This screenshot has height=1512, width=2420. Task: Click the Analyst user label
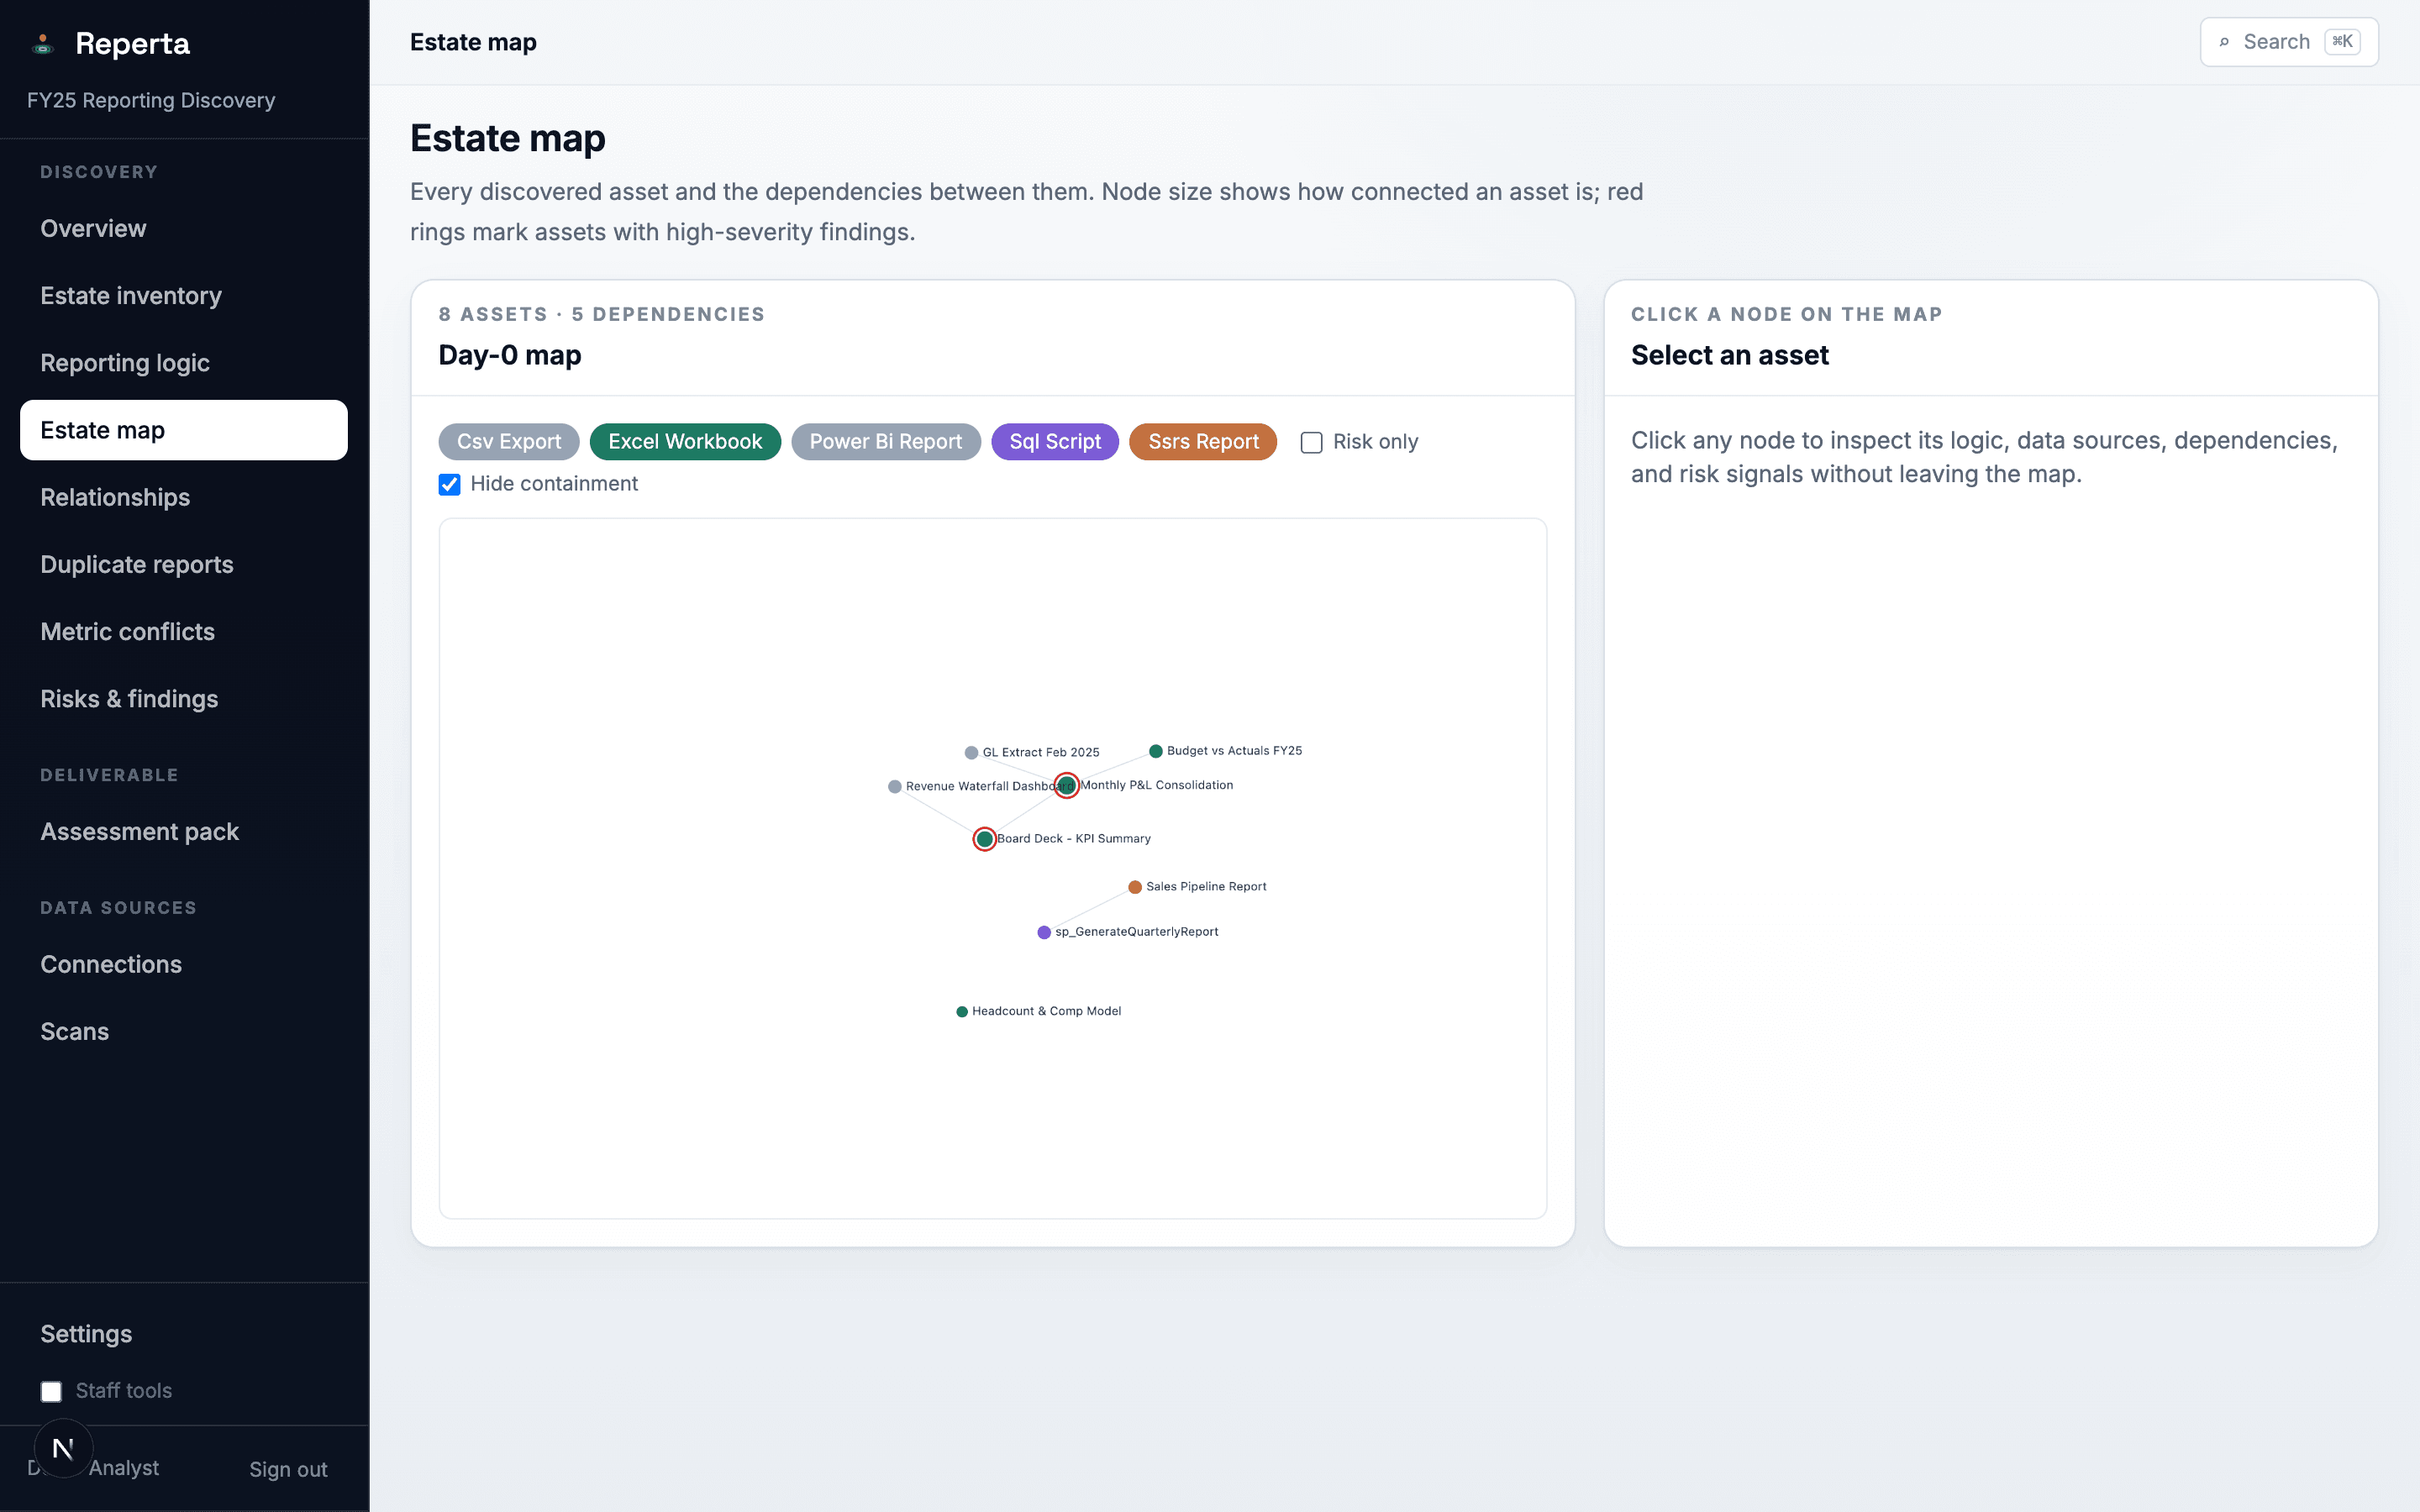[124, 1468]
